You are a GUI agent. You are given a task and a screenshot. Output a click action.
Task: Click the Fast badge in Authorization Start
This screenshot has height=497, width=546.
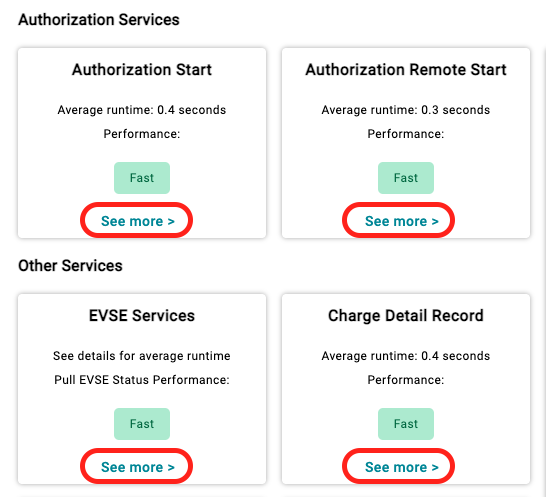point(142,178)
